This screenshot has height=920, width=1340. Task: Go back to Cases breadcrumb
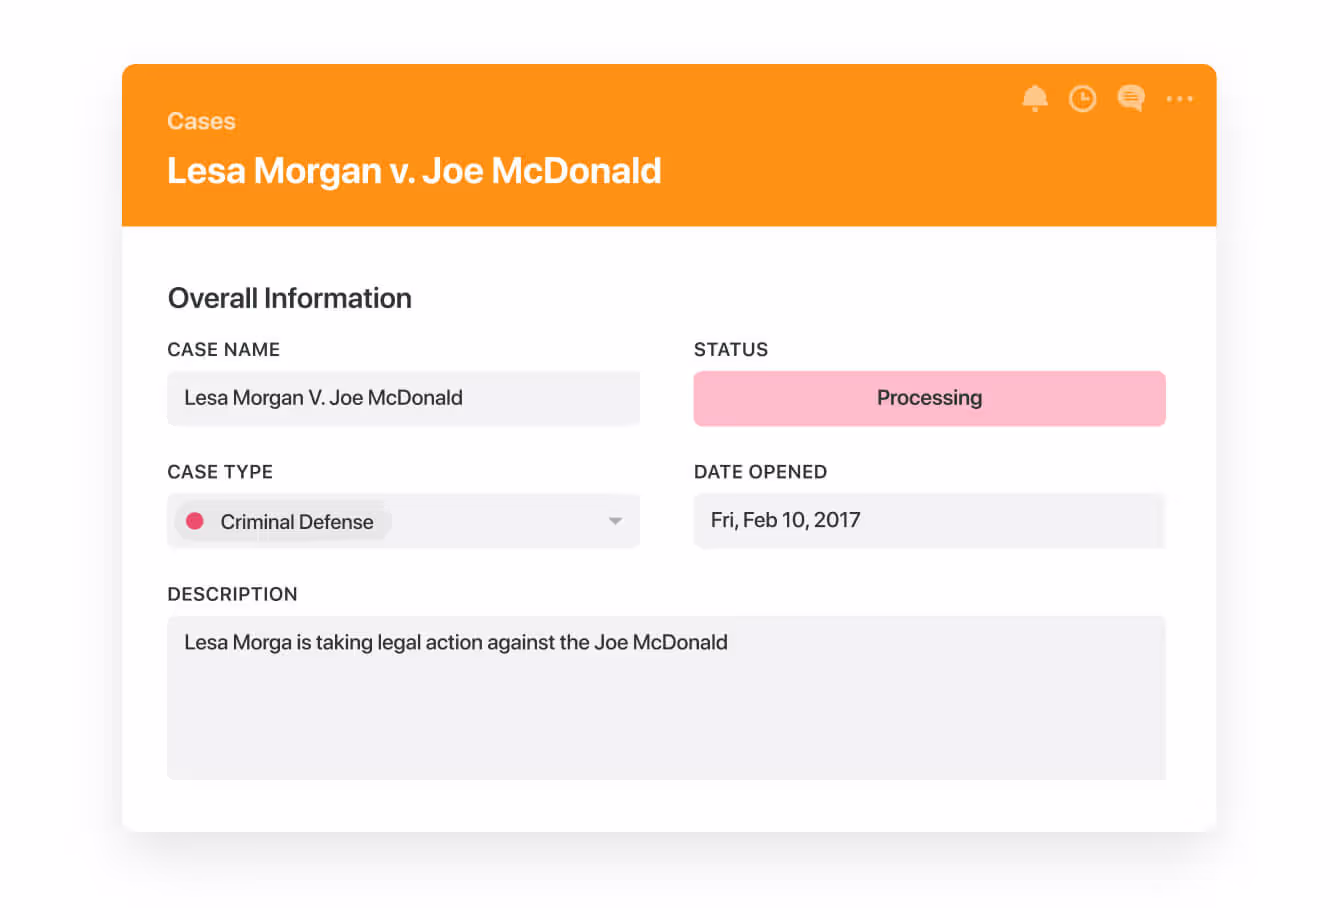tap(201, 121)
